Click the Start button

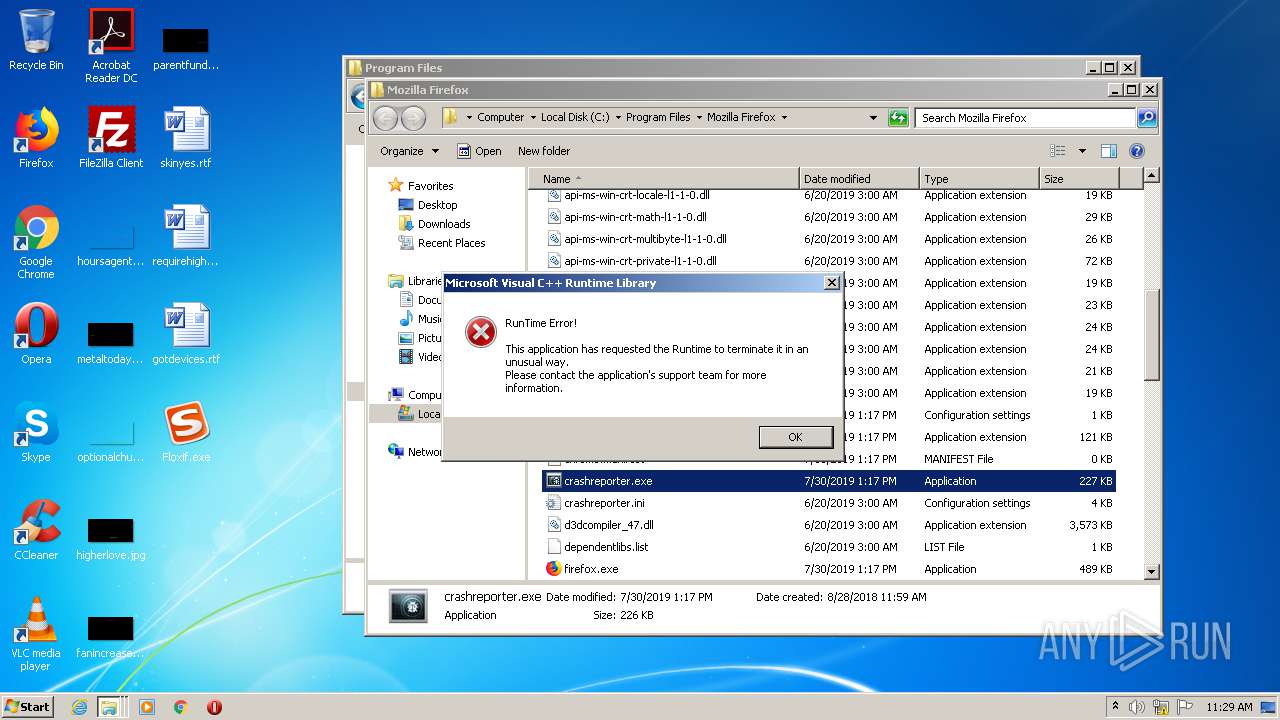[28, 706]
